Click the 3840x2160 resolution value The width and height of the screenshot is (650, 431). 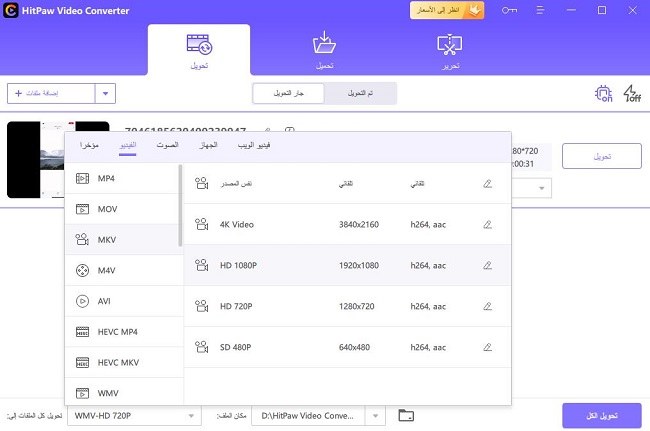click(x=359, y=224)
